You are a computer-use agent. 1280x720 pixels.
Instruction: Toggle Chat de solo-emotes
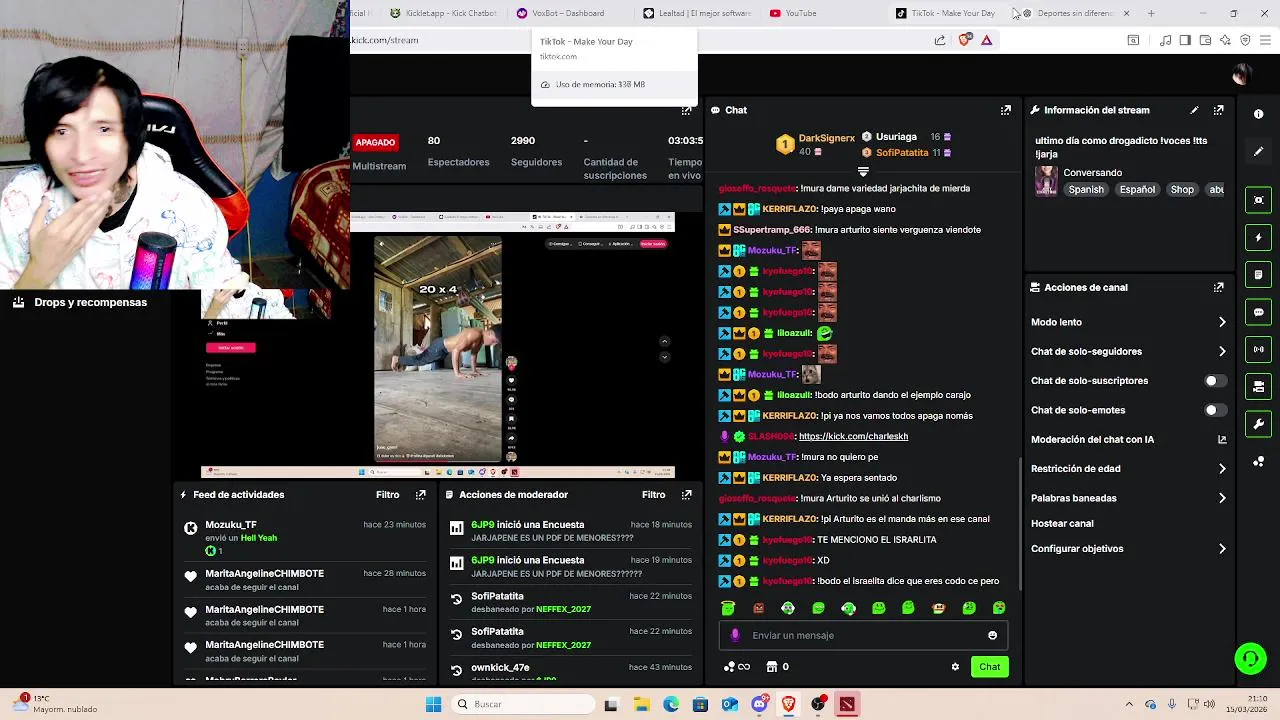tap(1215, 410)
